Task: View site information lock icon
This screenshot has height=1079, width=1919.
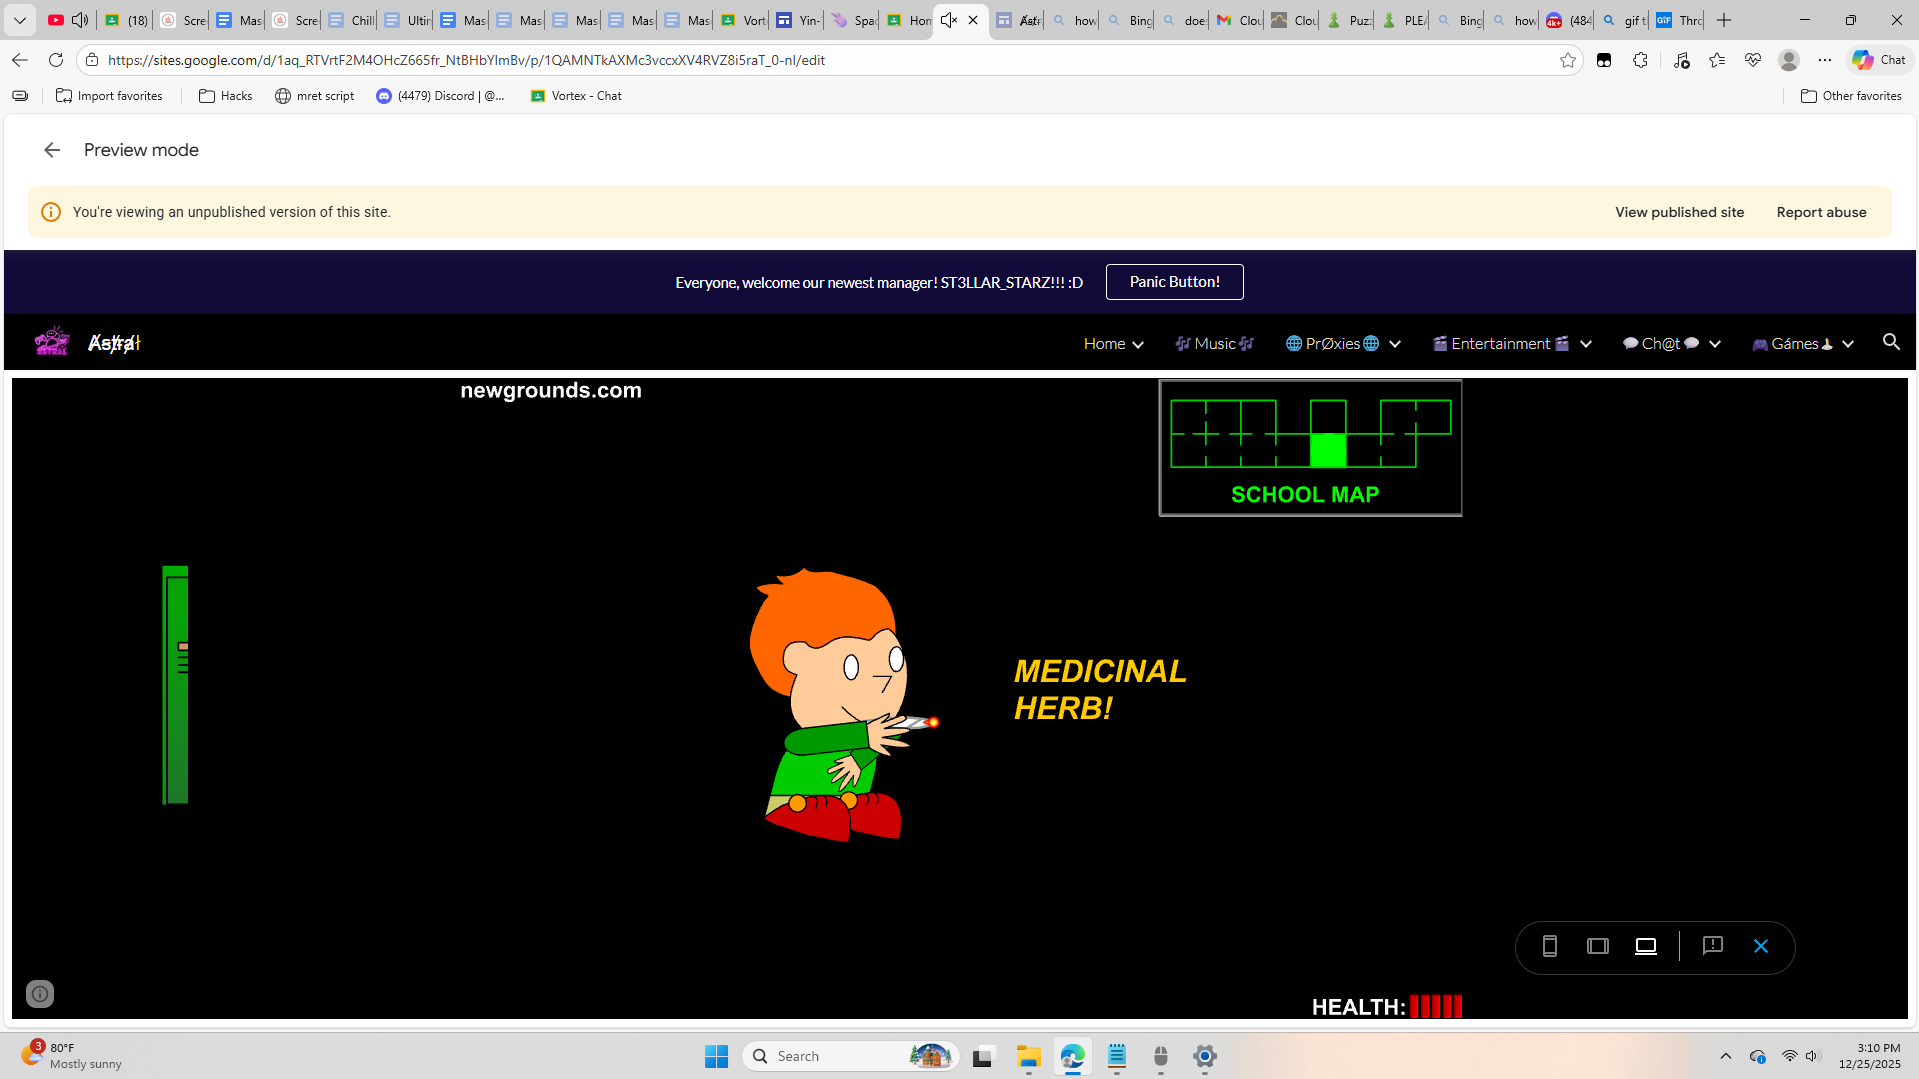Action: [x=92, y=60]
